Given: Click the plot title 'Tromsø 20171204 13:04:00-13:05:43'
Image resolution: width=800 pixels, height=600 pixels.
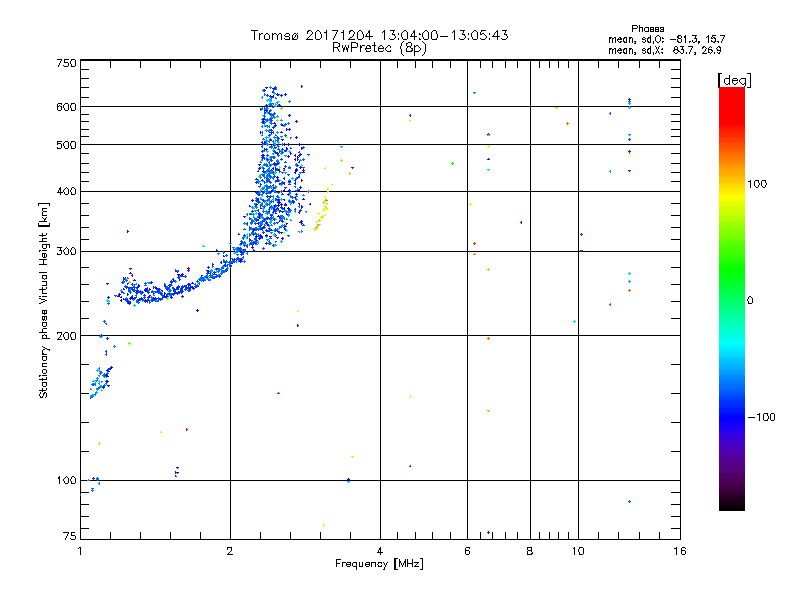Looking at the screenshot, I should coord(379,35).
